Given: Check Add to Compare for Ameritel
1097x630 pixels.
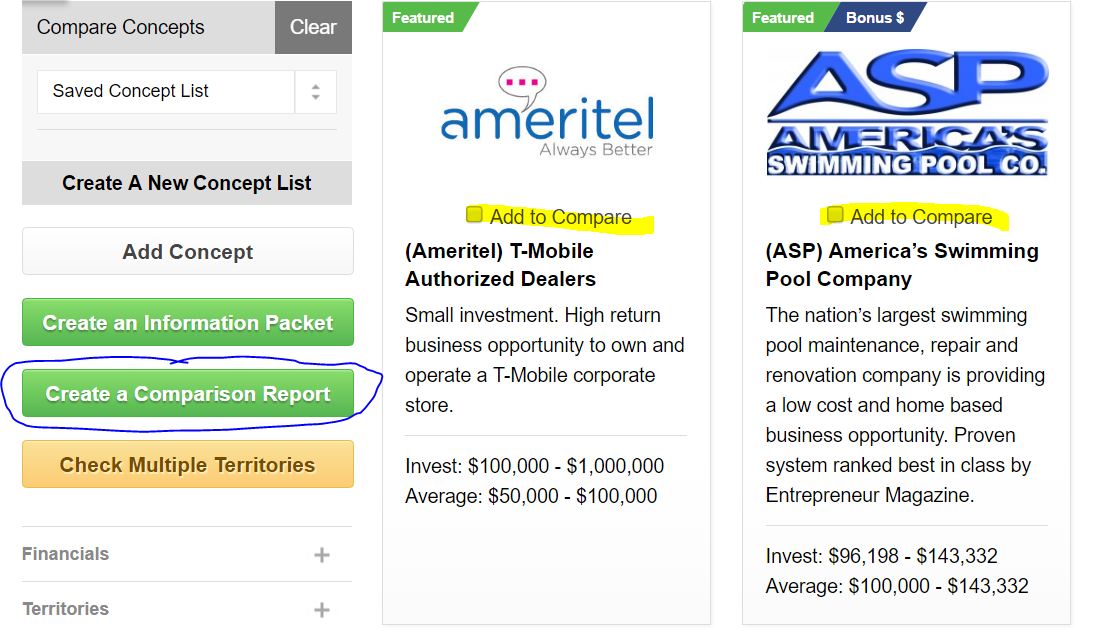Looking at the screenshot, I should point(474,214).
